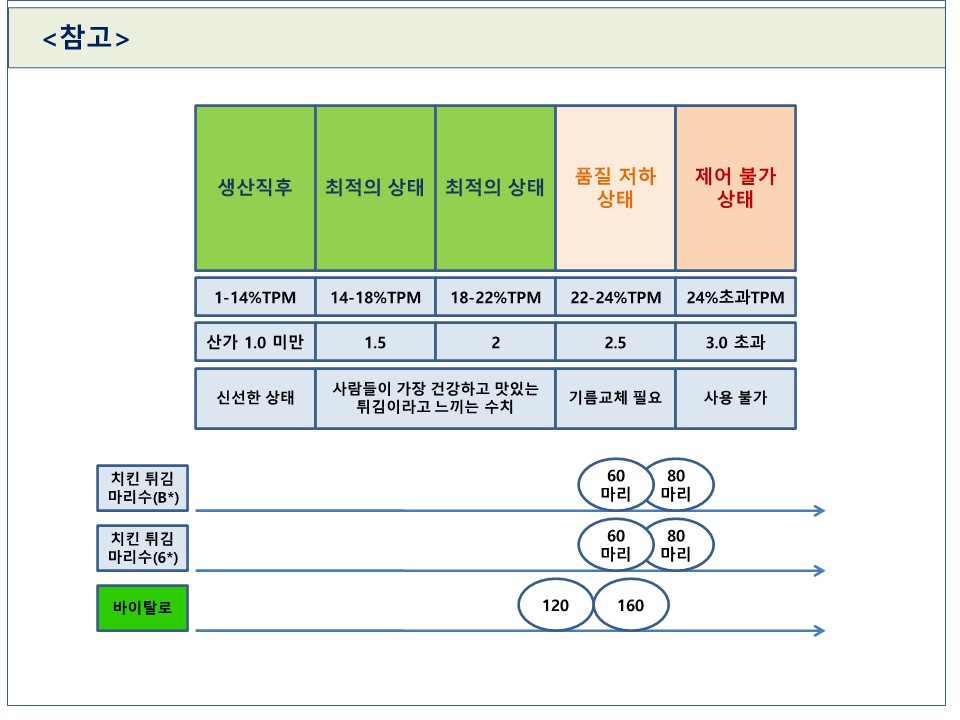Click the 치킨 튀김 마리수(B*) label box
The width and height of the screenshot is (960, 720).
coord(143,488)
